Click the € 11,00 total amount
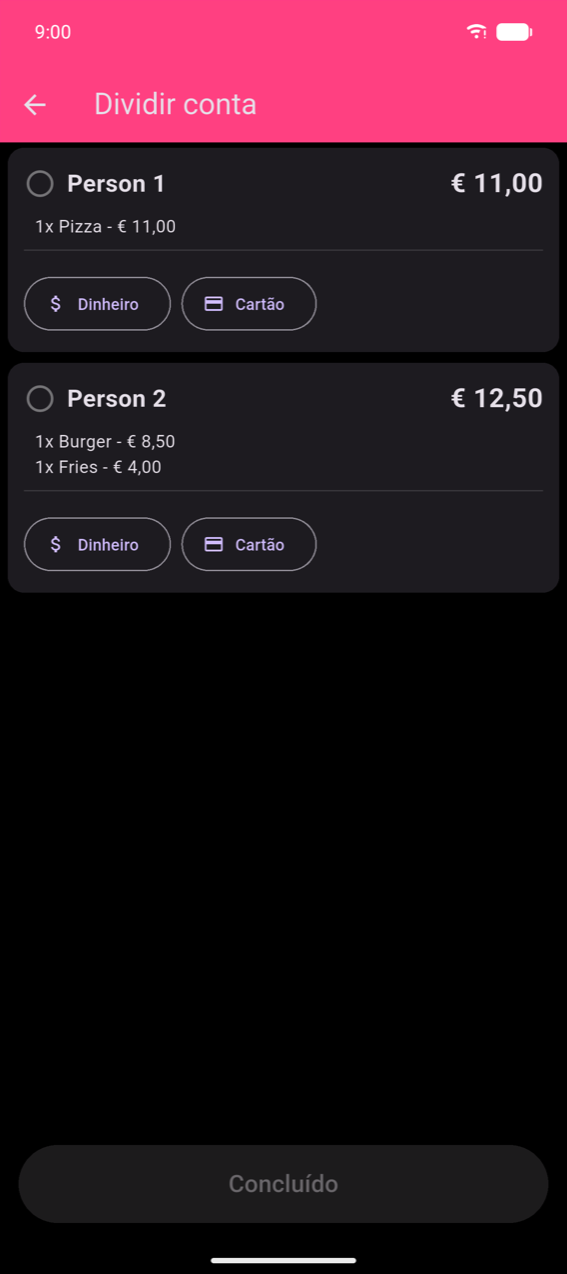Image resolution: width=567 pixels, height=1274 pixels. pyautogui.click(x=497, y=184)
